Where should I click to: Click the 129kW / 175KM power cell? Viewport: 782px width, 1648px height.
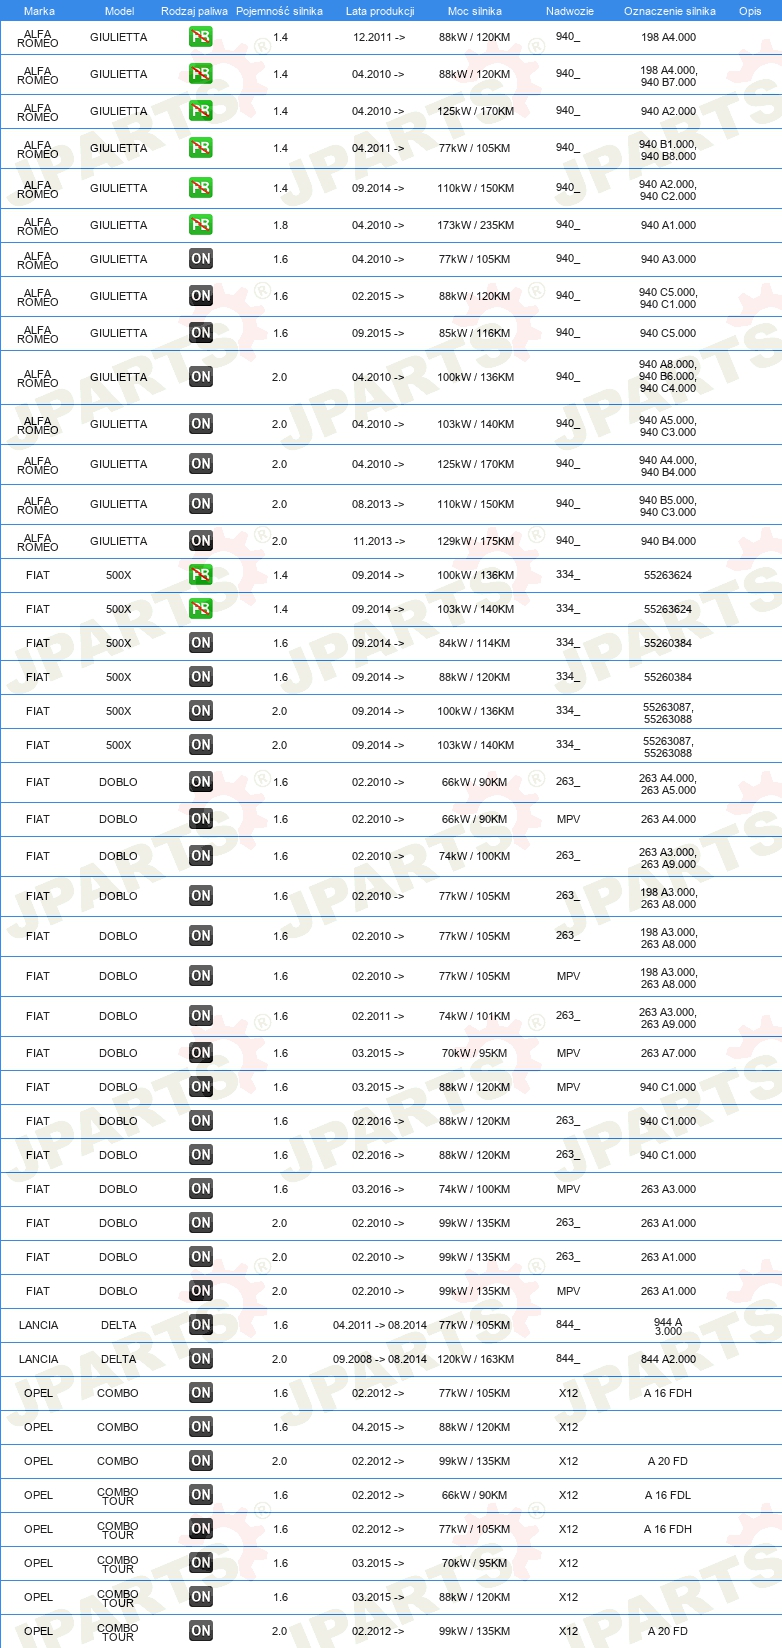pyautogui.click(x=475, y=541)
